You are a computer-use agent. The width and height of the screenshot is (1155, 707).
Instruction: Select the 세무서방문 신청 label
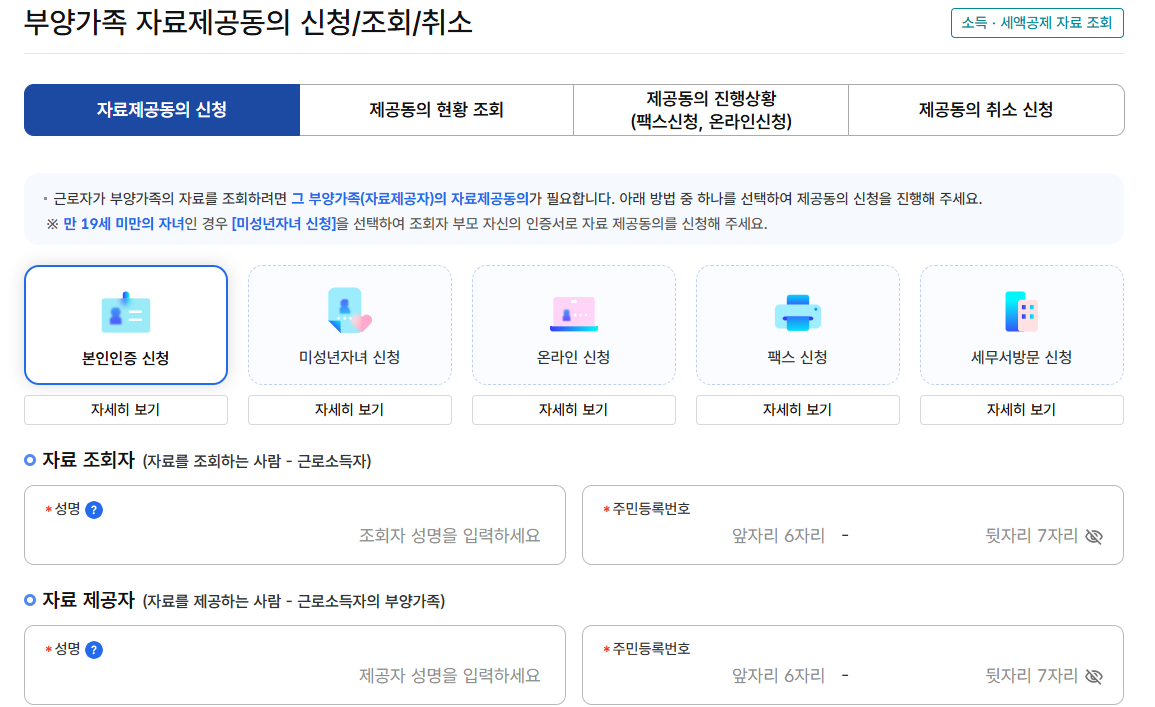tap(1022, 357)
